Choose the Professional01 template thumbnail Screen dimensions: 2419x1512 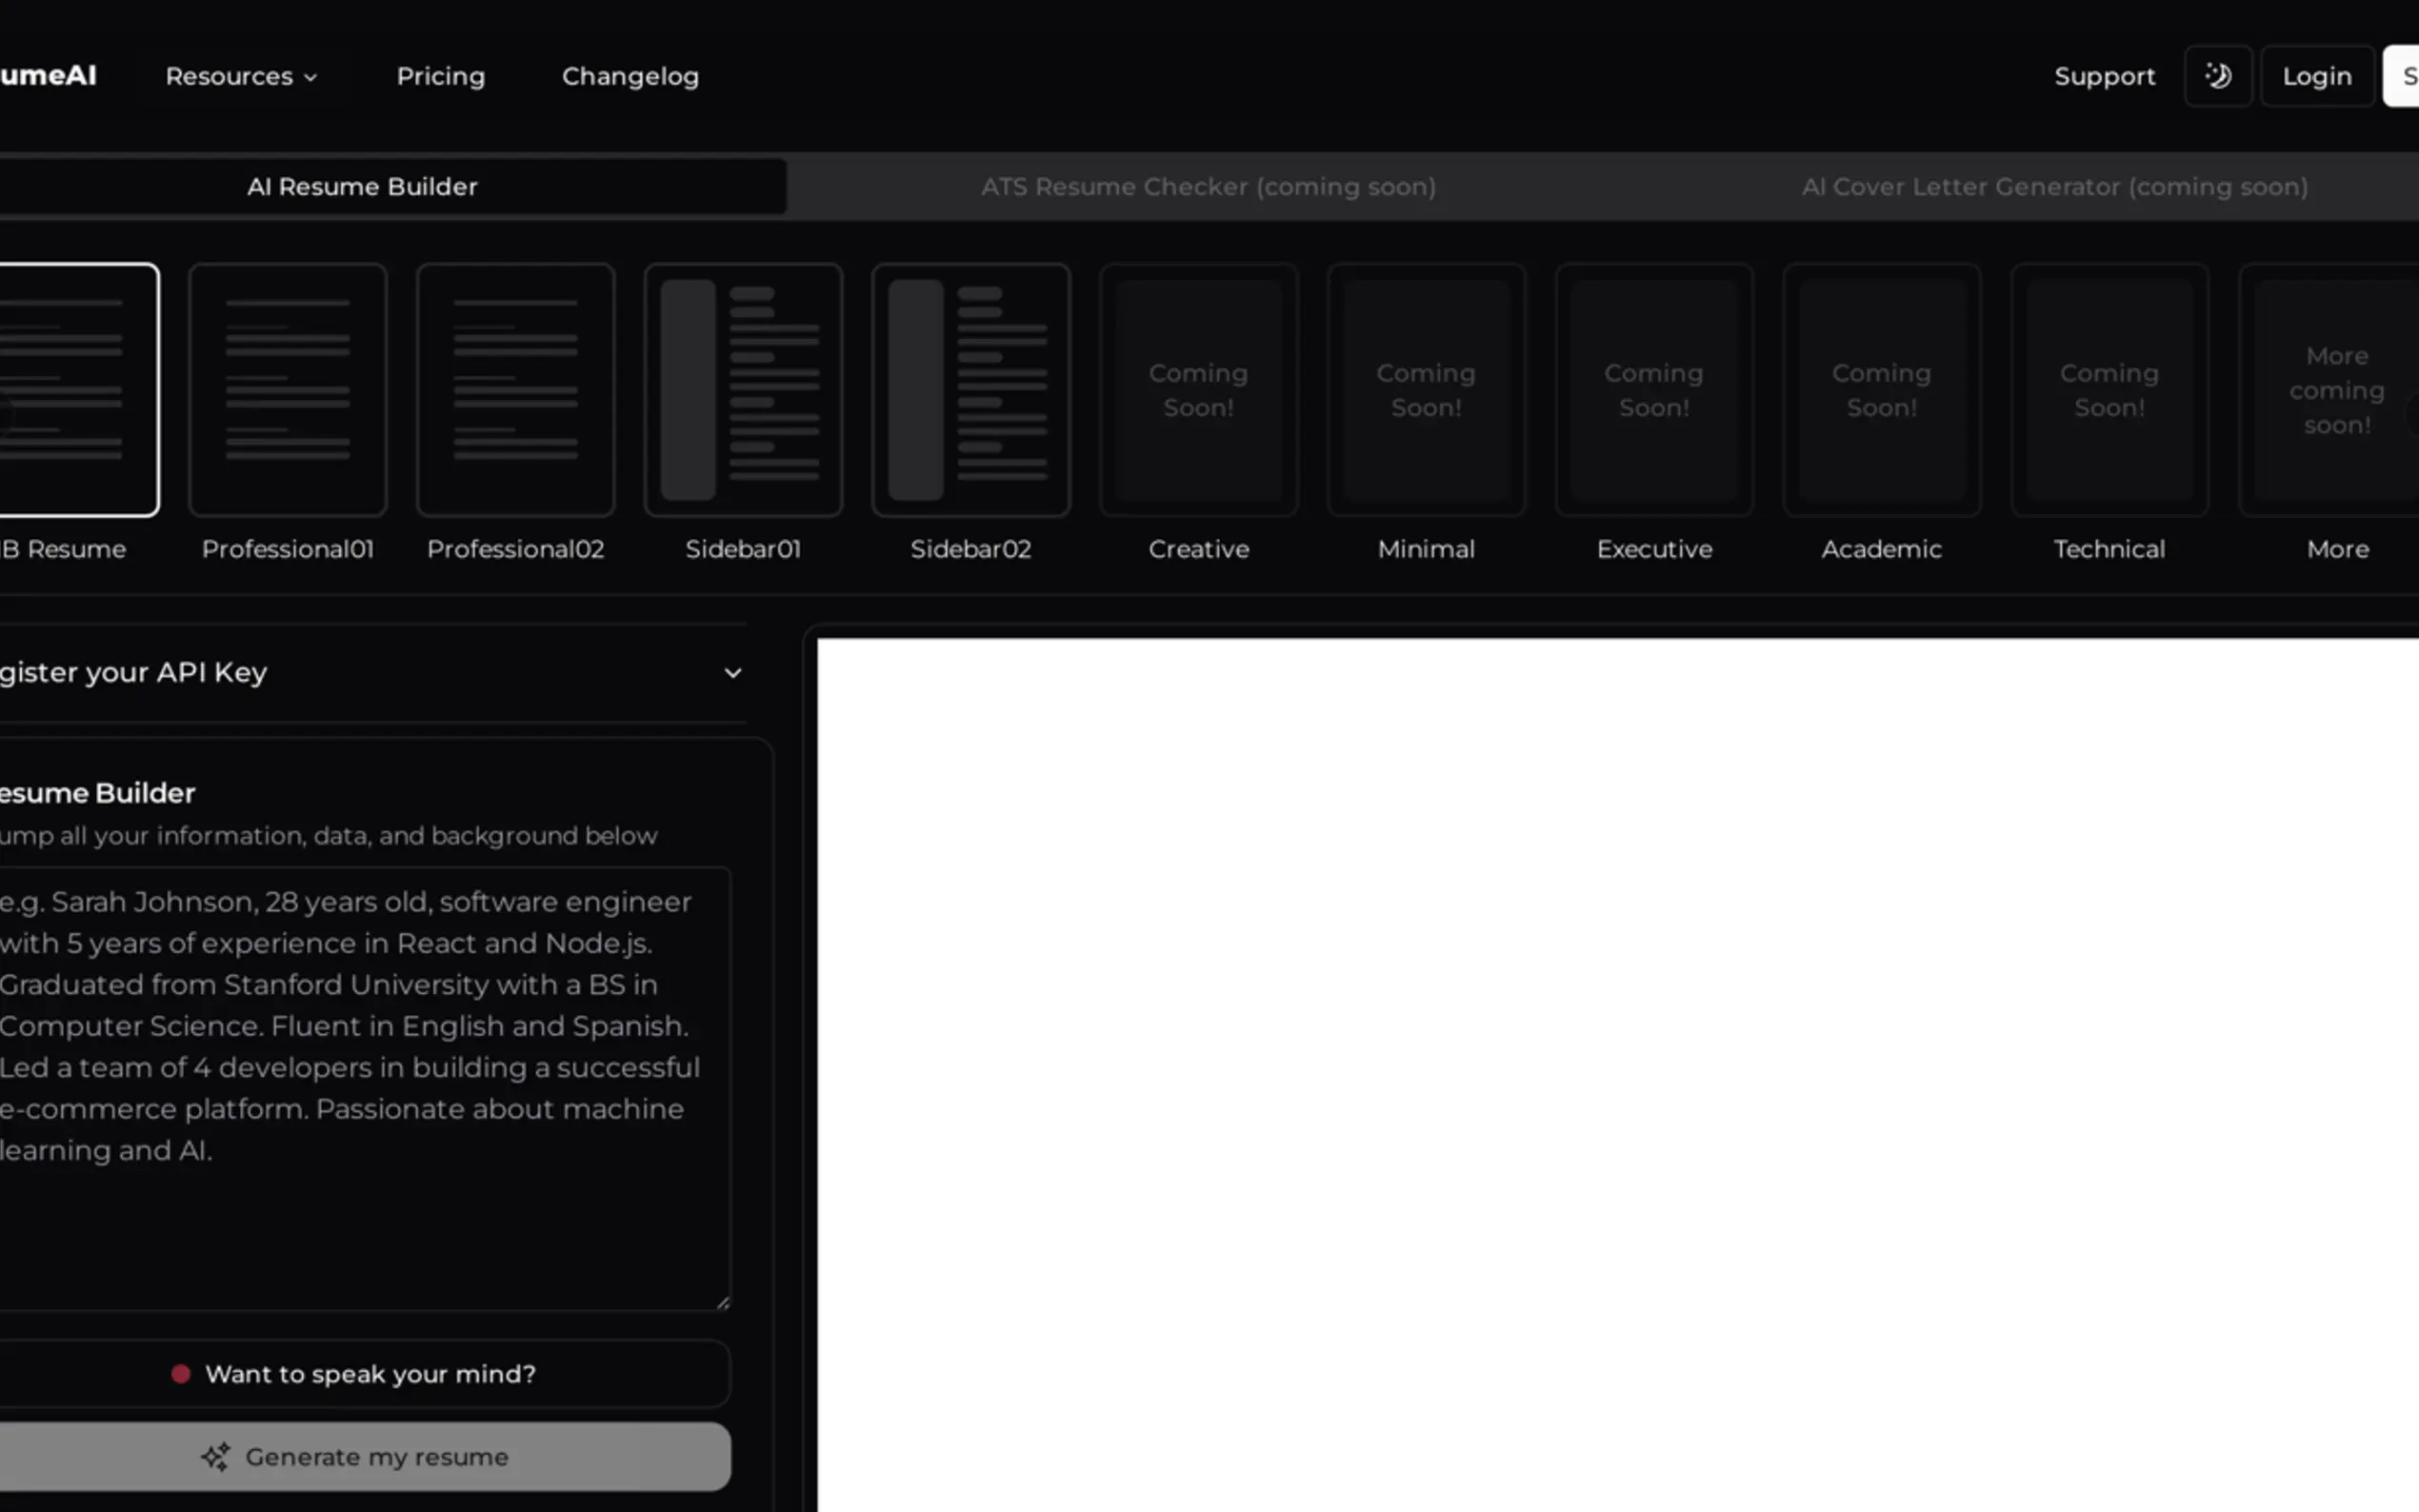click(287, 390)
